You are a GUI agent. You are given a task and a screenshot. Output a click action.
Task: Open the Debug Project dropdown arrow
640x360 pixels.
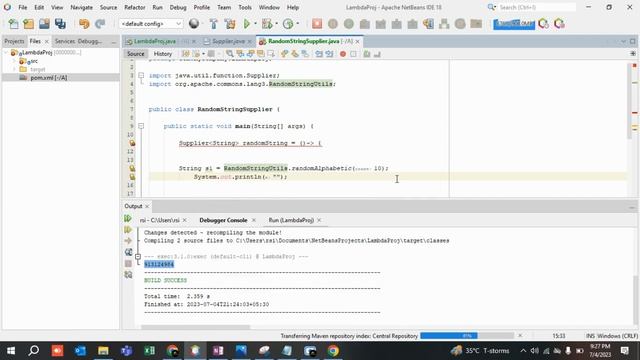[x=276, y=24]
